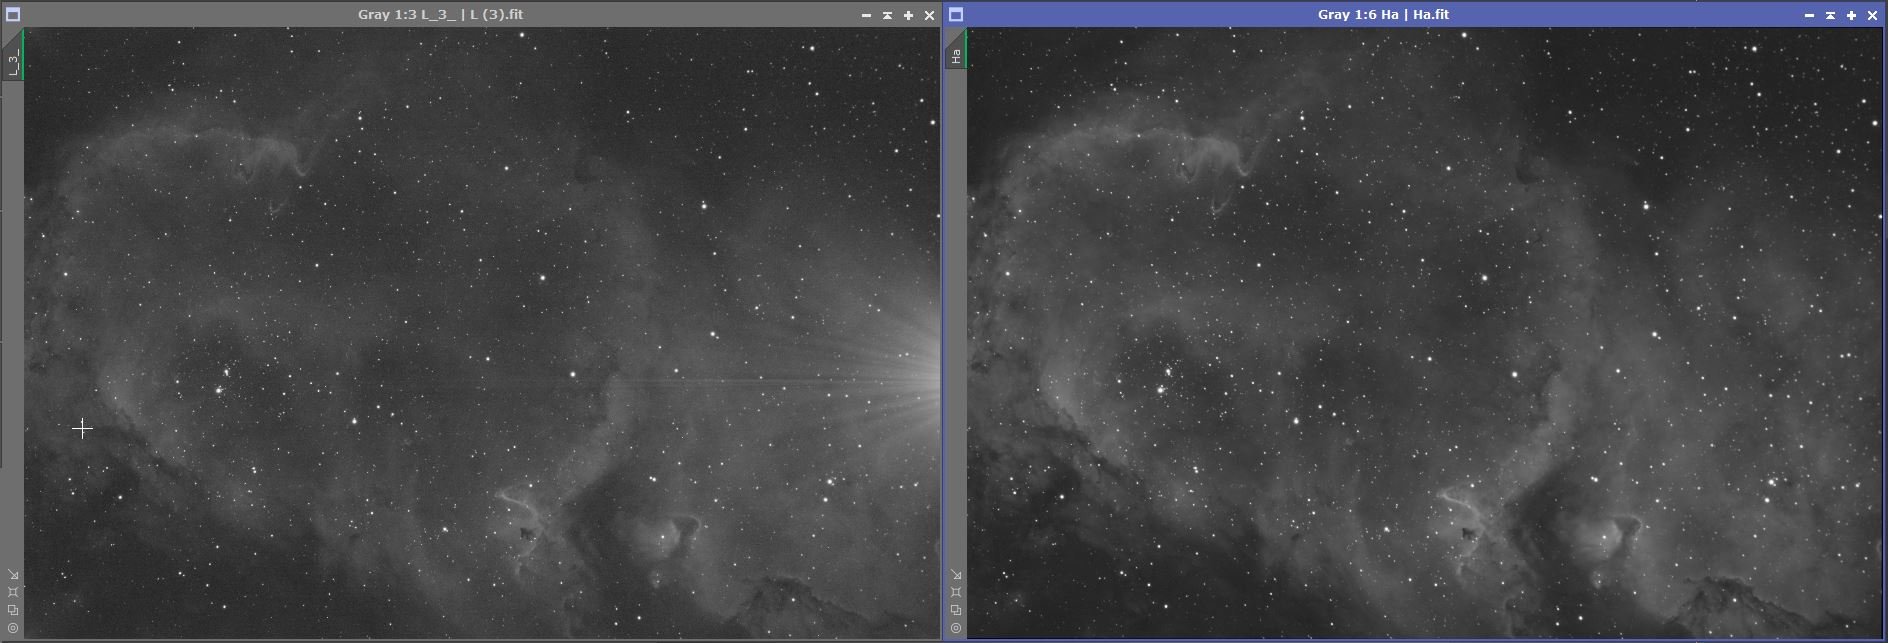The image size is (1888, 643).
Task: Click fit-view icon in L (3).fit window
Action: pos(13,592)
